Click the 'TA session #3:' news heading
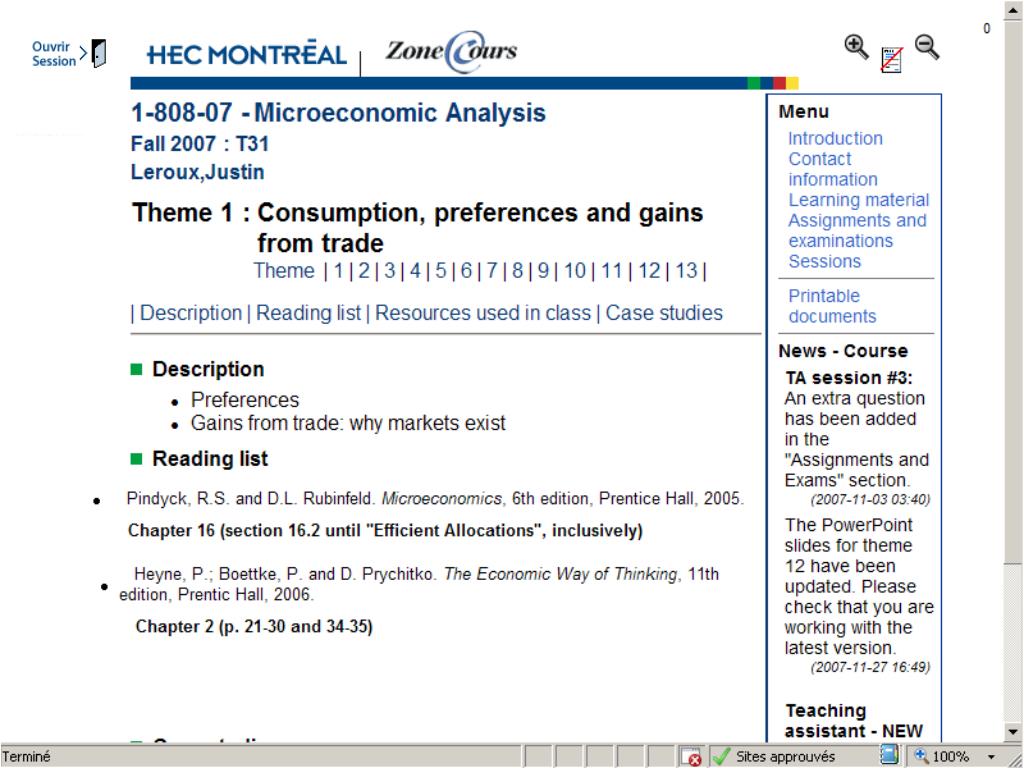 coord(849,377)
